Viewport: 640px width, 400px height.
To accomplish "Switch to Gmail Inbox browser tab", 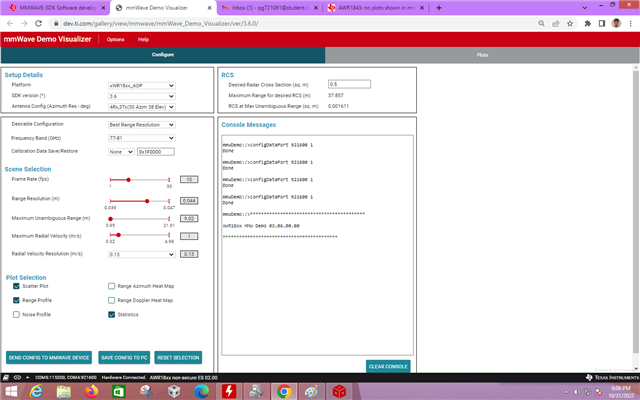I will pyautogui.click(x=269, y=8).
